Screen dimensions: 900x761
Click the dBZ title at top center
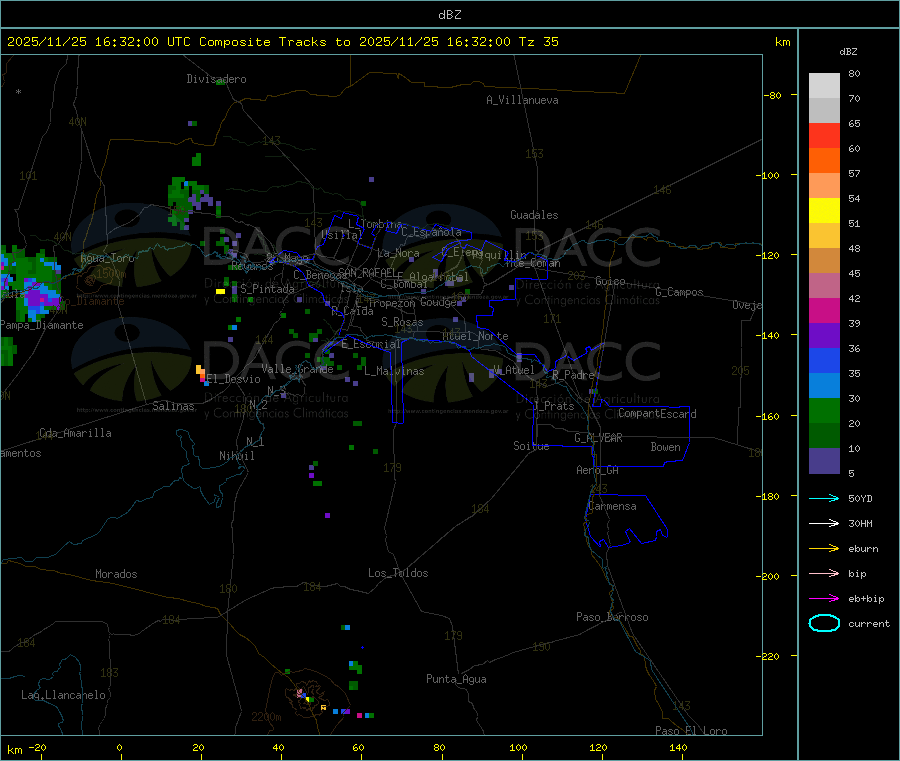tap(449, 15)
